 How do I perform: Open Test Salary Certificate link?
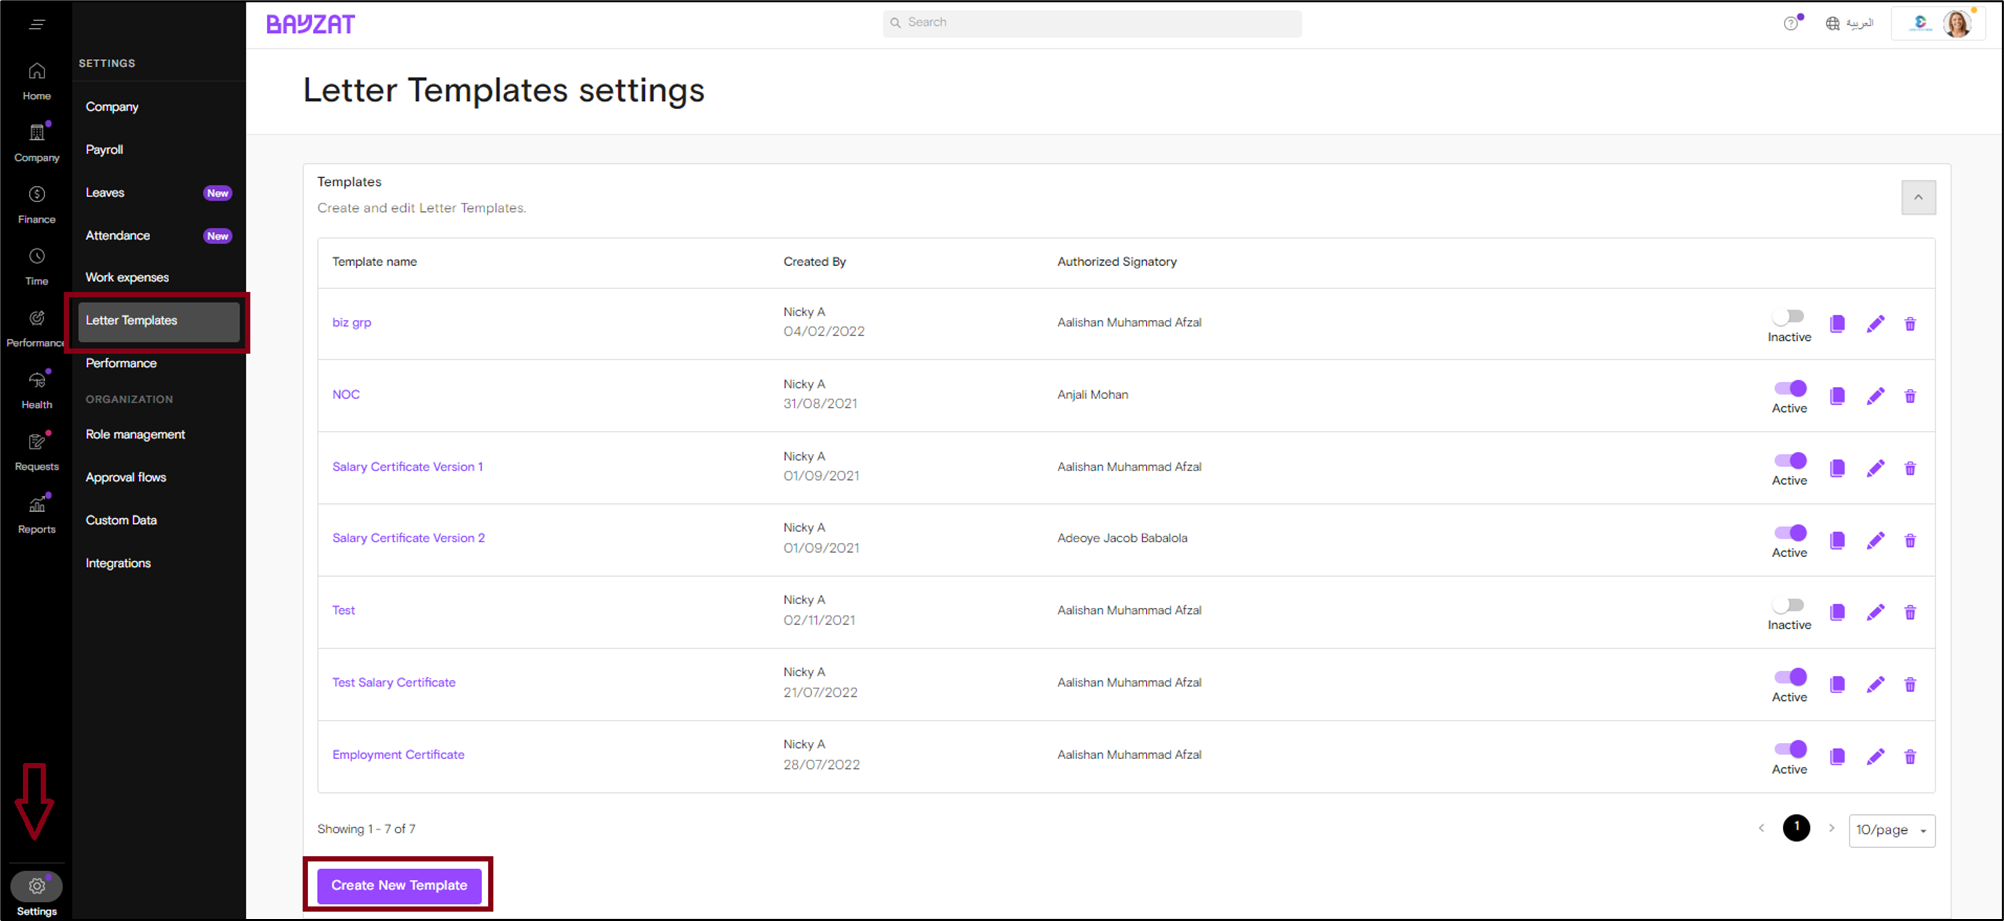pos(393,683)
